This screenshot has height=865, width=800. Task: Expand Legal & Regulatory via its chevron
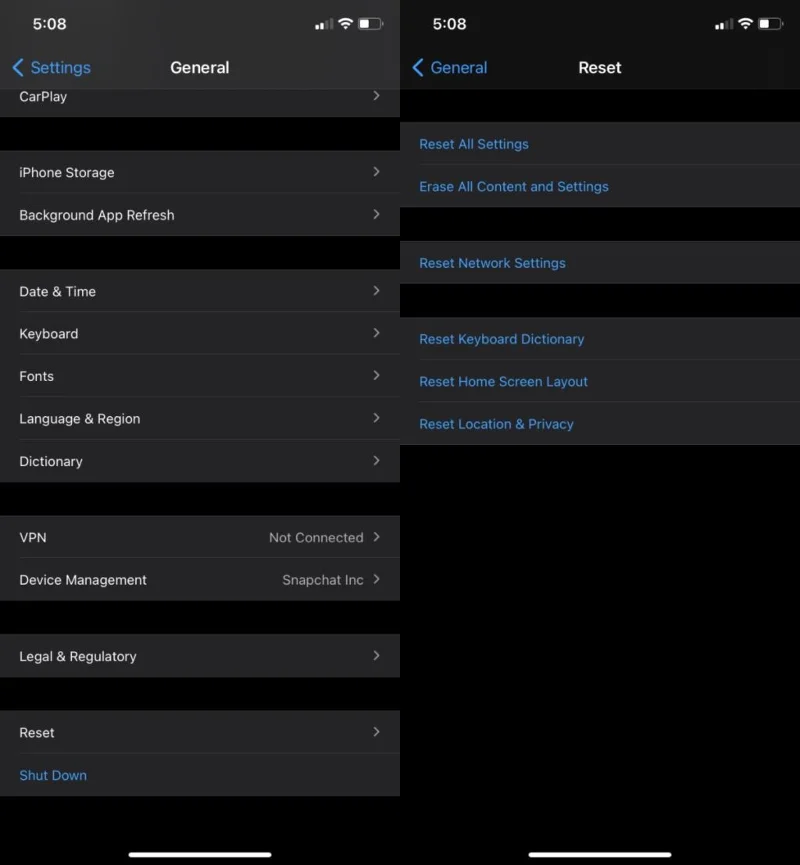pos(376,656)
